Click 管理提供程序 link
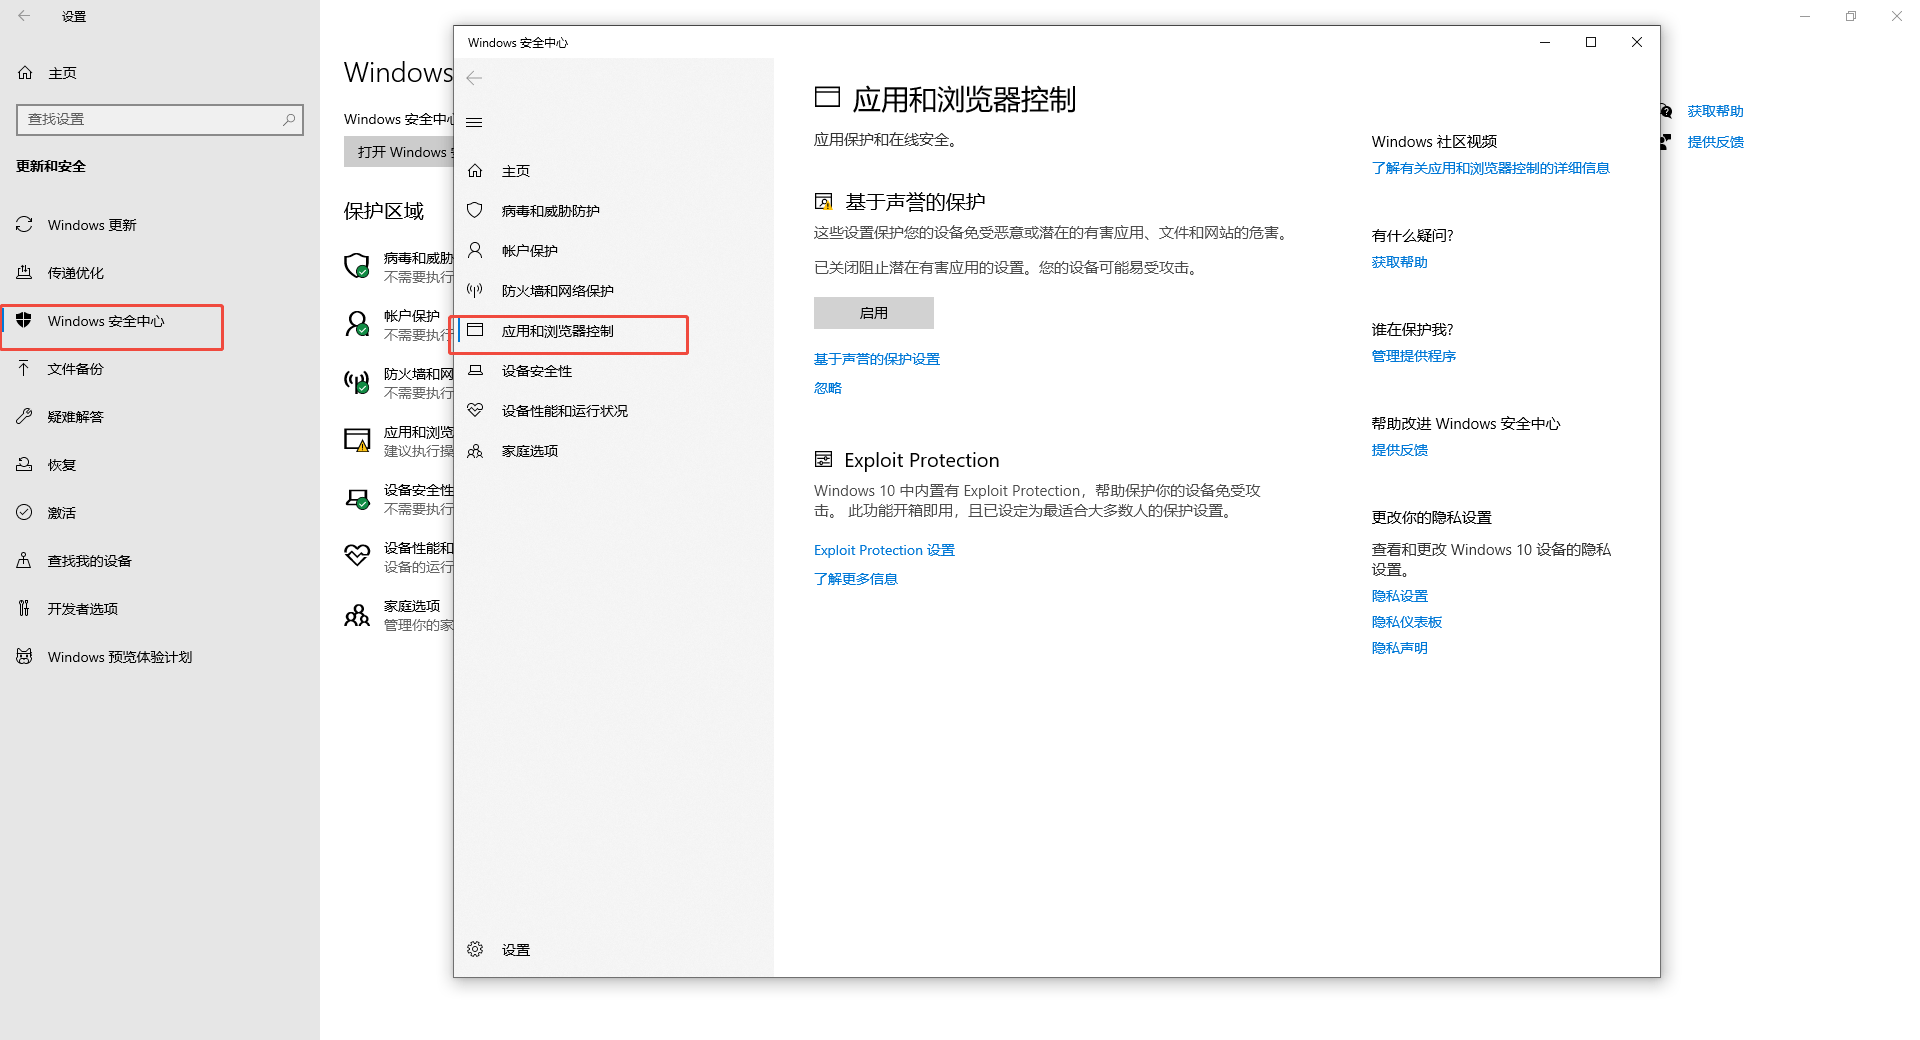1920x1040 pixels. point(1414,356)
